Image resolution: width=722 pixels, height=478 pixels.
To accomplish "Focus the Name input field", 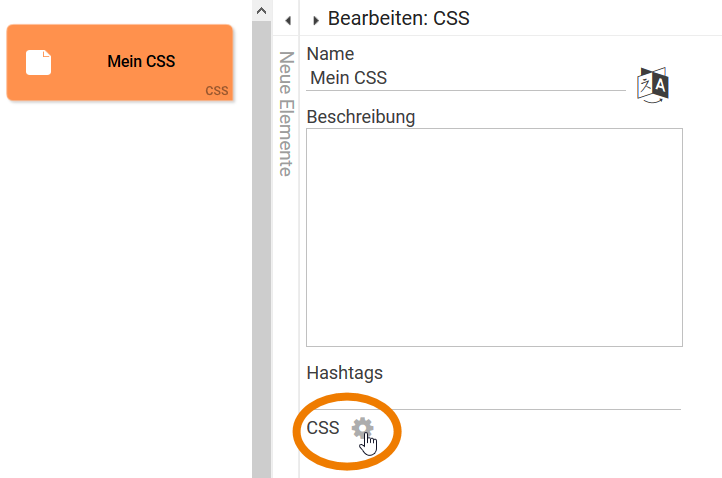I will coord(466,78).
